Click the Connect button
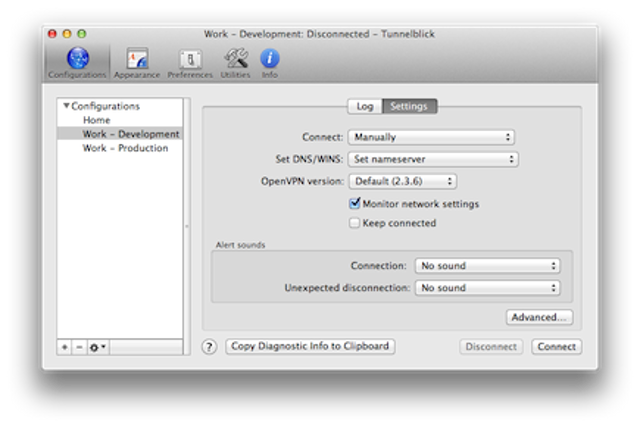Viewport: 640px width, 428px height. 556,346
